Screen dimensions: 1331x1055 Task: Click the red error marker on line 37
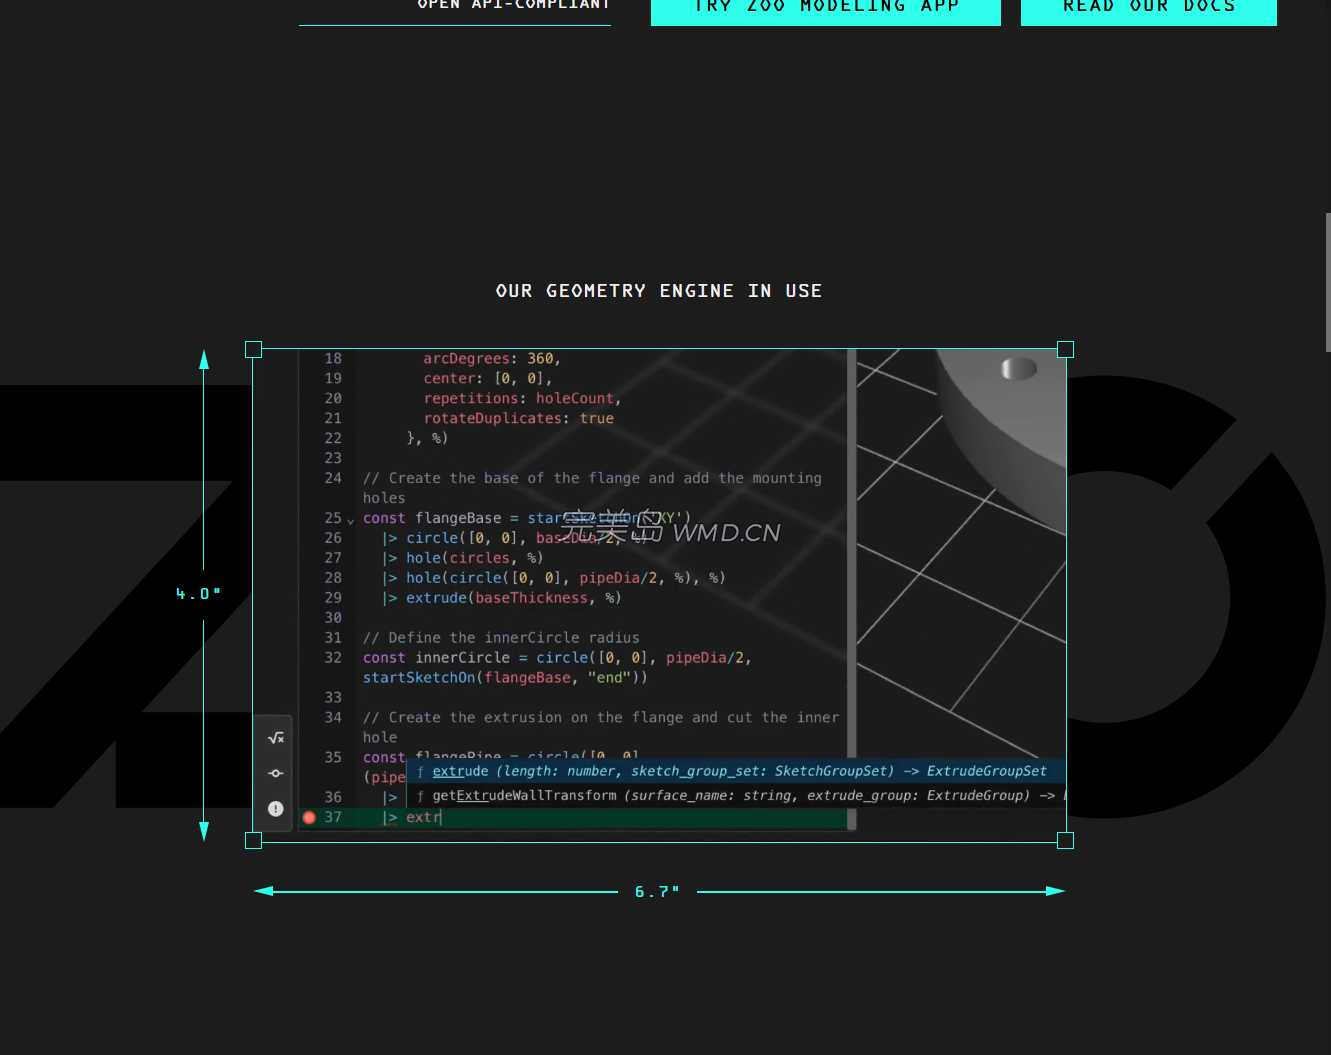(309, 817)
